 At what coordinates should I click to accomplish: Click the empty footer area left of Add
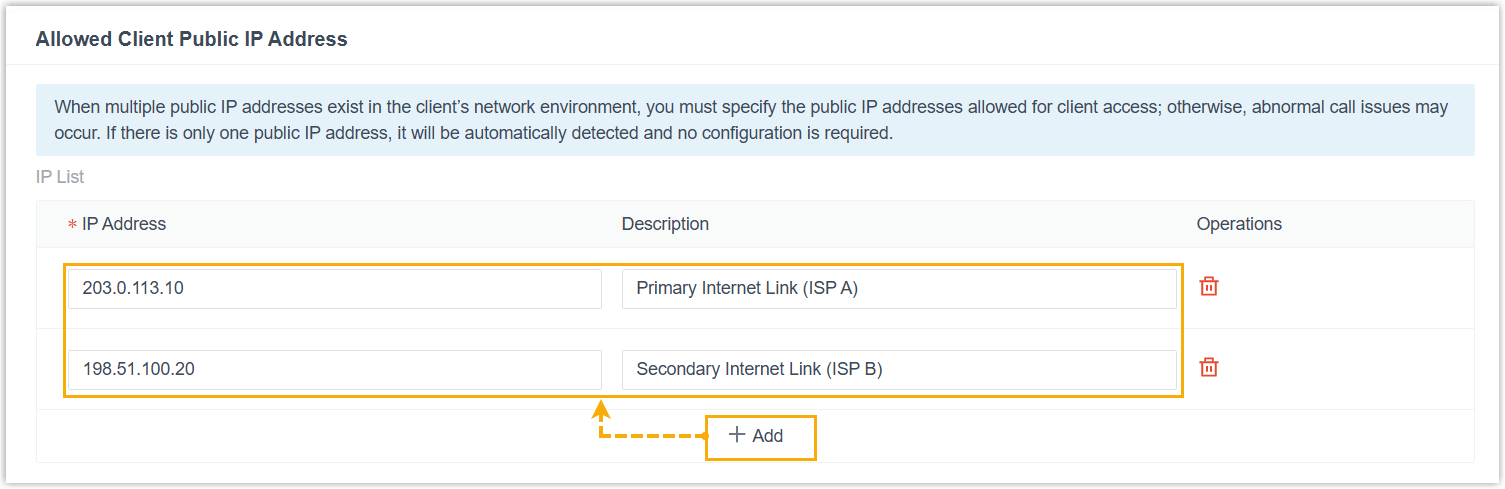[300, 436]
